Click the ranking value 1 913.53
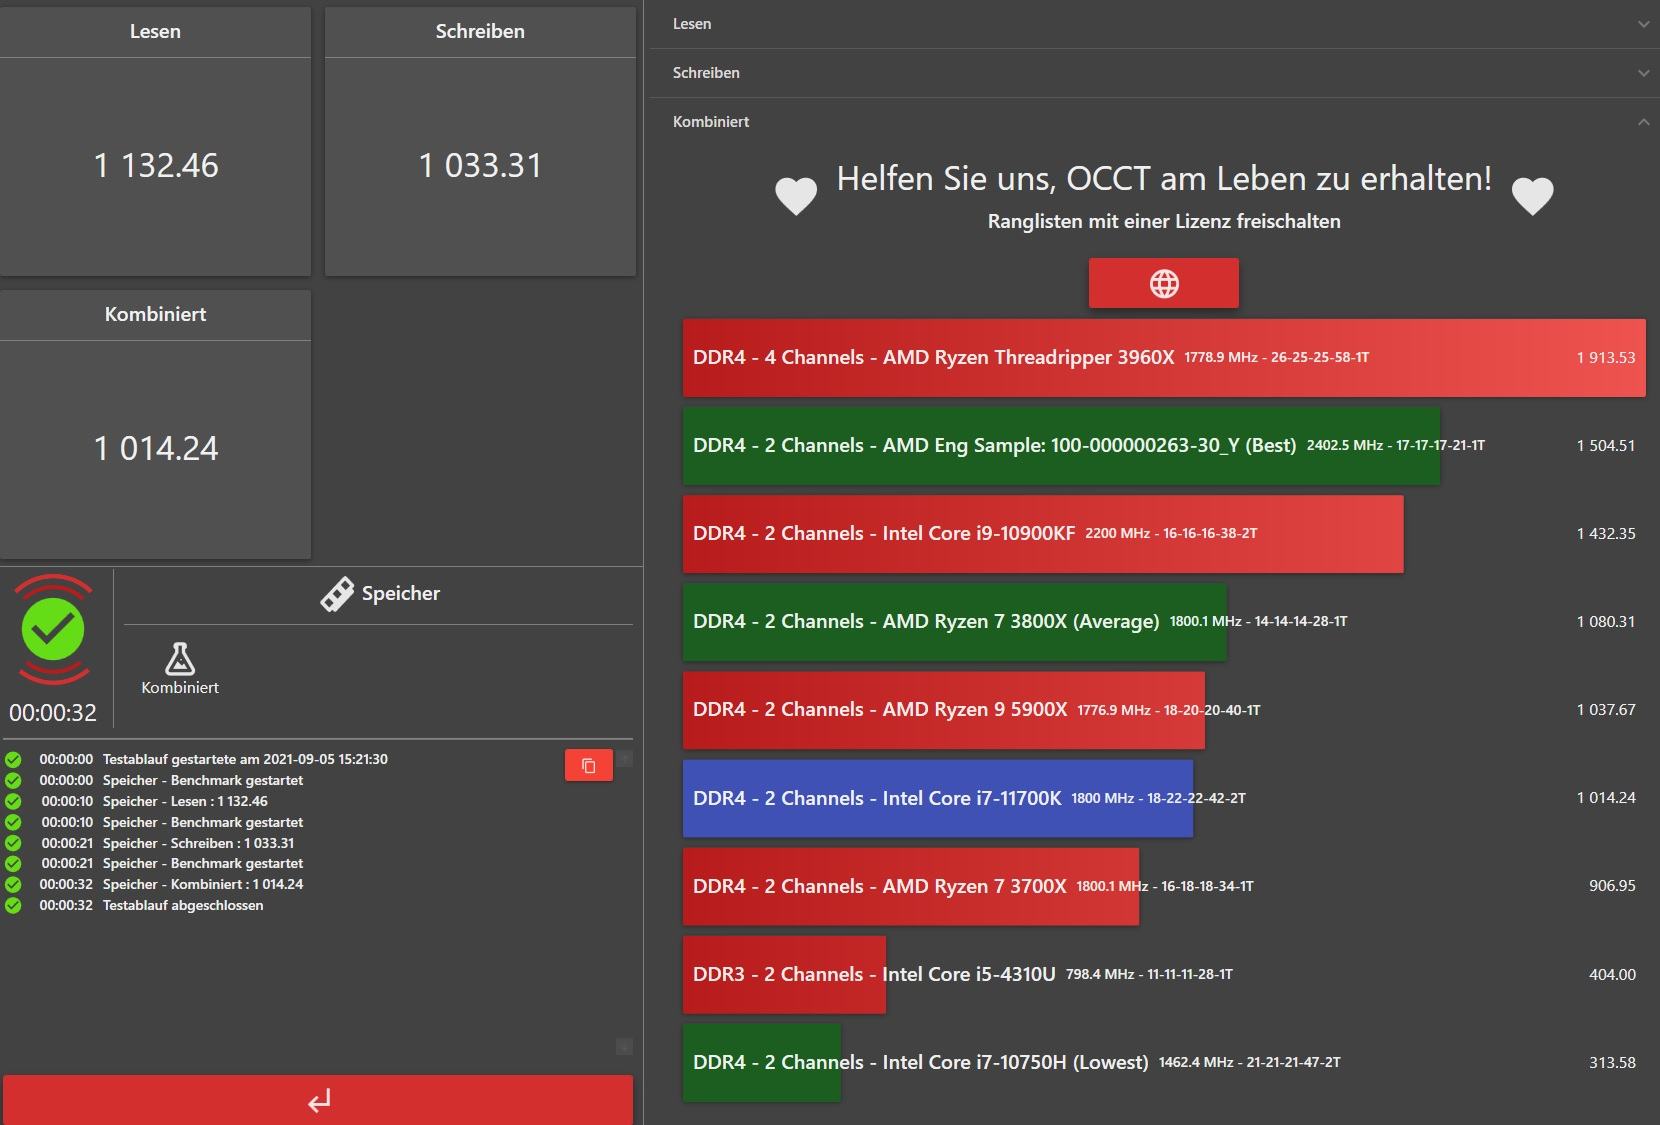1660x1125 pixels. [1606, 358]
